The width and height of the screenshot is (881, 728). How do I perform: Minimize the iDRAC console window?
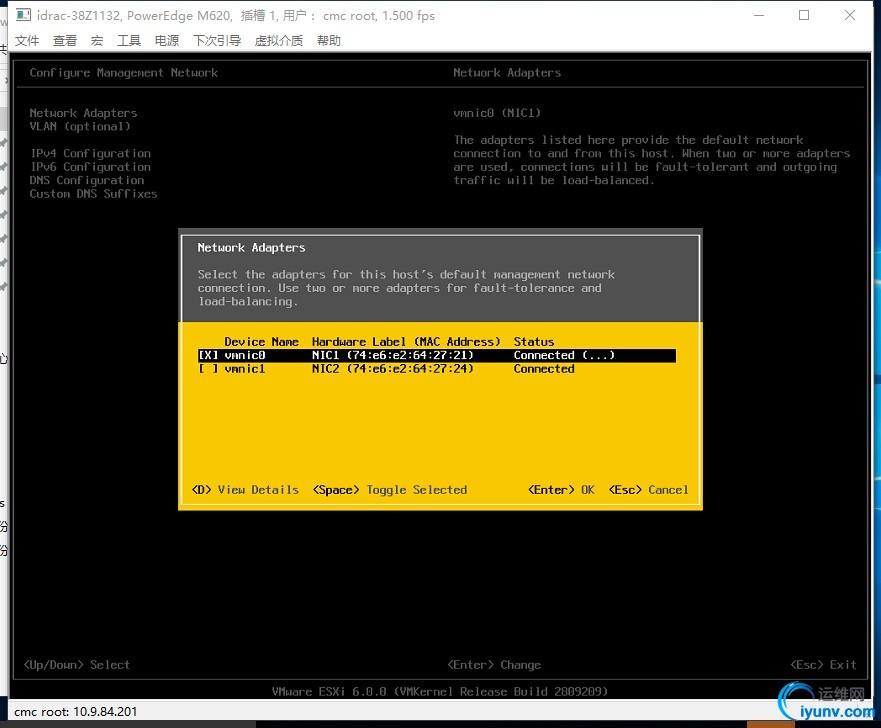pos(759,15)
